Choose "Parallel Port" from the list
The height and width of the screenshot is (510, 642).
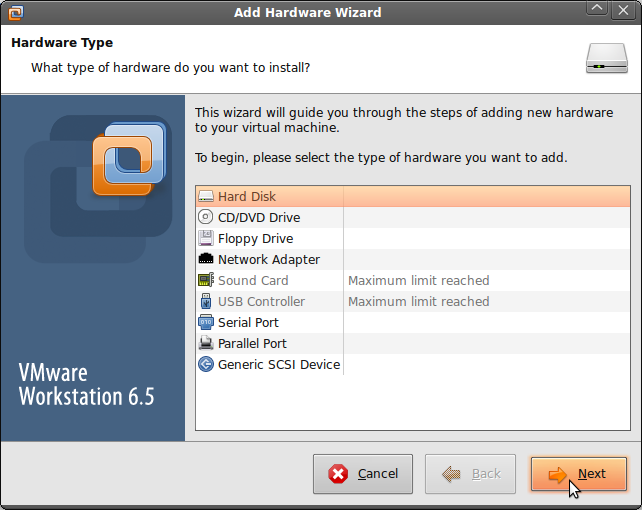pos(252,343)
